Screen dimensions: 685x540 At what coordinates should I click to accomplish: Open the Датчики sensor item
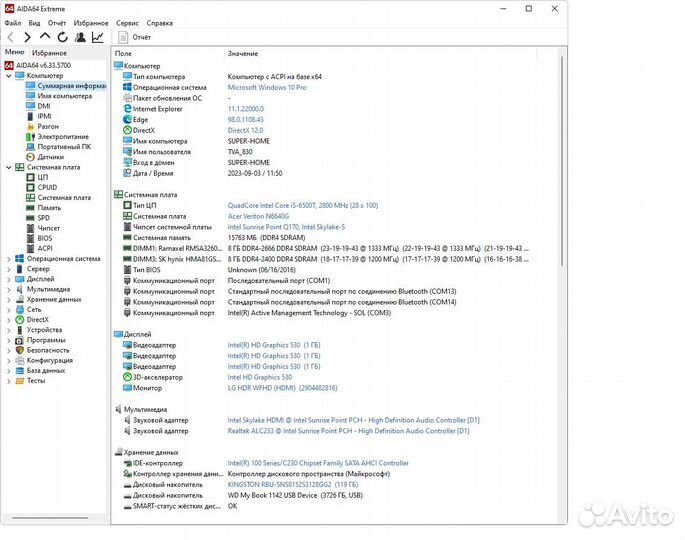point(45,157)
